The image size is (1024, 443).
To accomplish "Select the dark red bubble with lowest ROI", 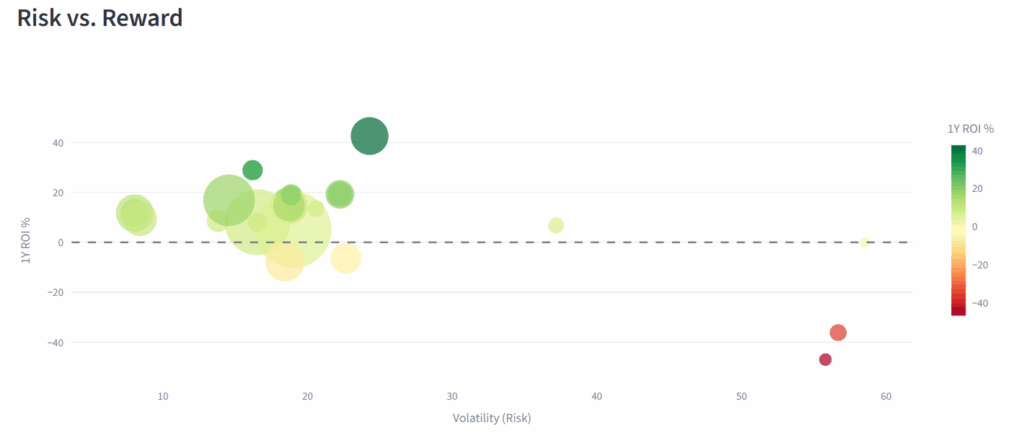I will [825, 360].
